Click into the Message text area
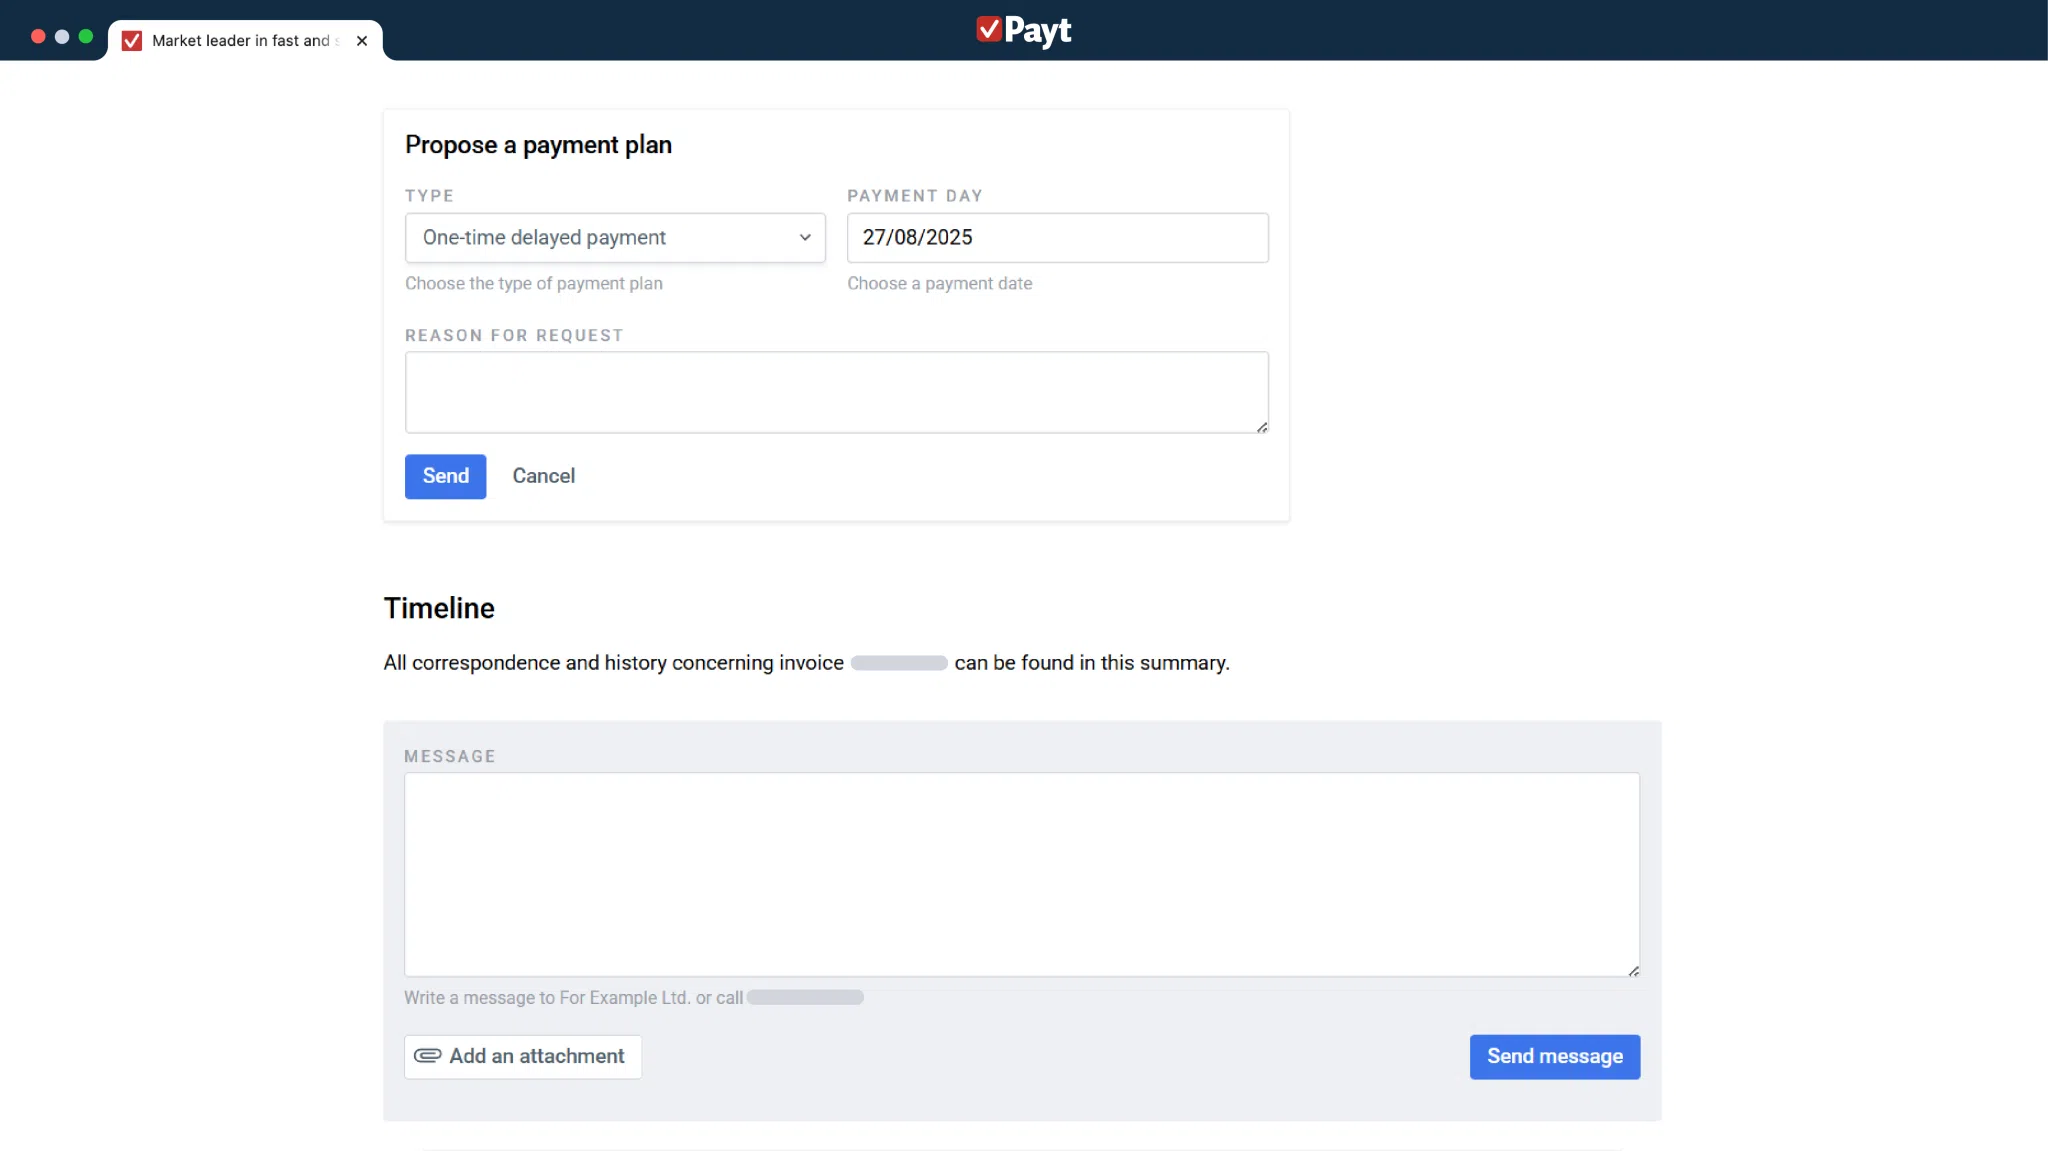 tap(1021, 874)
